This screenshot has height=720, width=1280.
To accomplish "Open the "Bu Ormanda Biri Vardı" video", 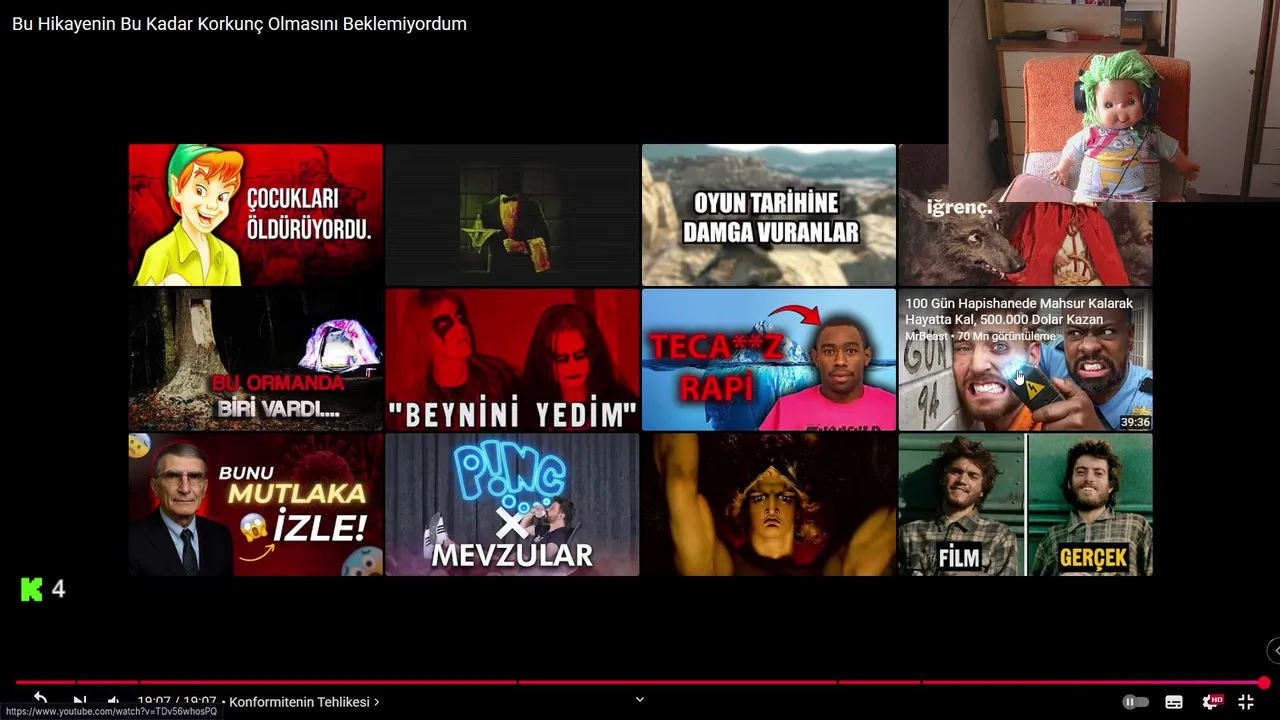I will pos(255,360).
